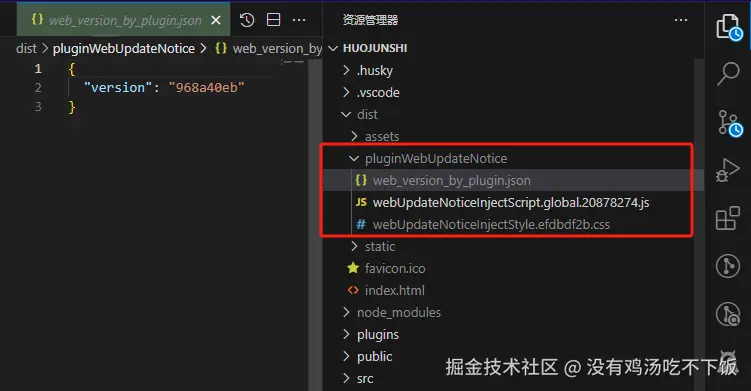The height and width of the screenshot is (391, 751).
Task: Collapse the dist folder
Action: (x=346, y=115)
